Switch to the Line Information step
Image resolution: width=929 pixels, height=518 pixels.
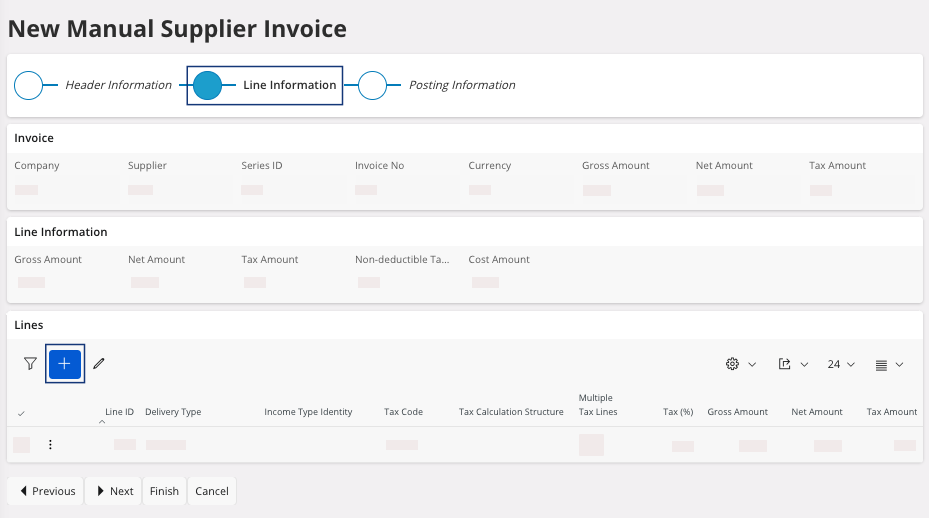point(289,85)
